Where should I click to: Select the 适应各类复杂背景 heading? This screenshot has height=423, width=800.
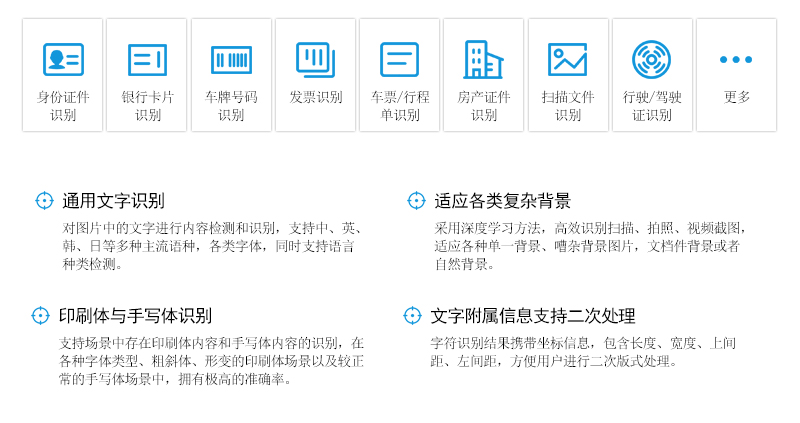[502, 201]
